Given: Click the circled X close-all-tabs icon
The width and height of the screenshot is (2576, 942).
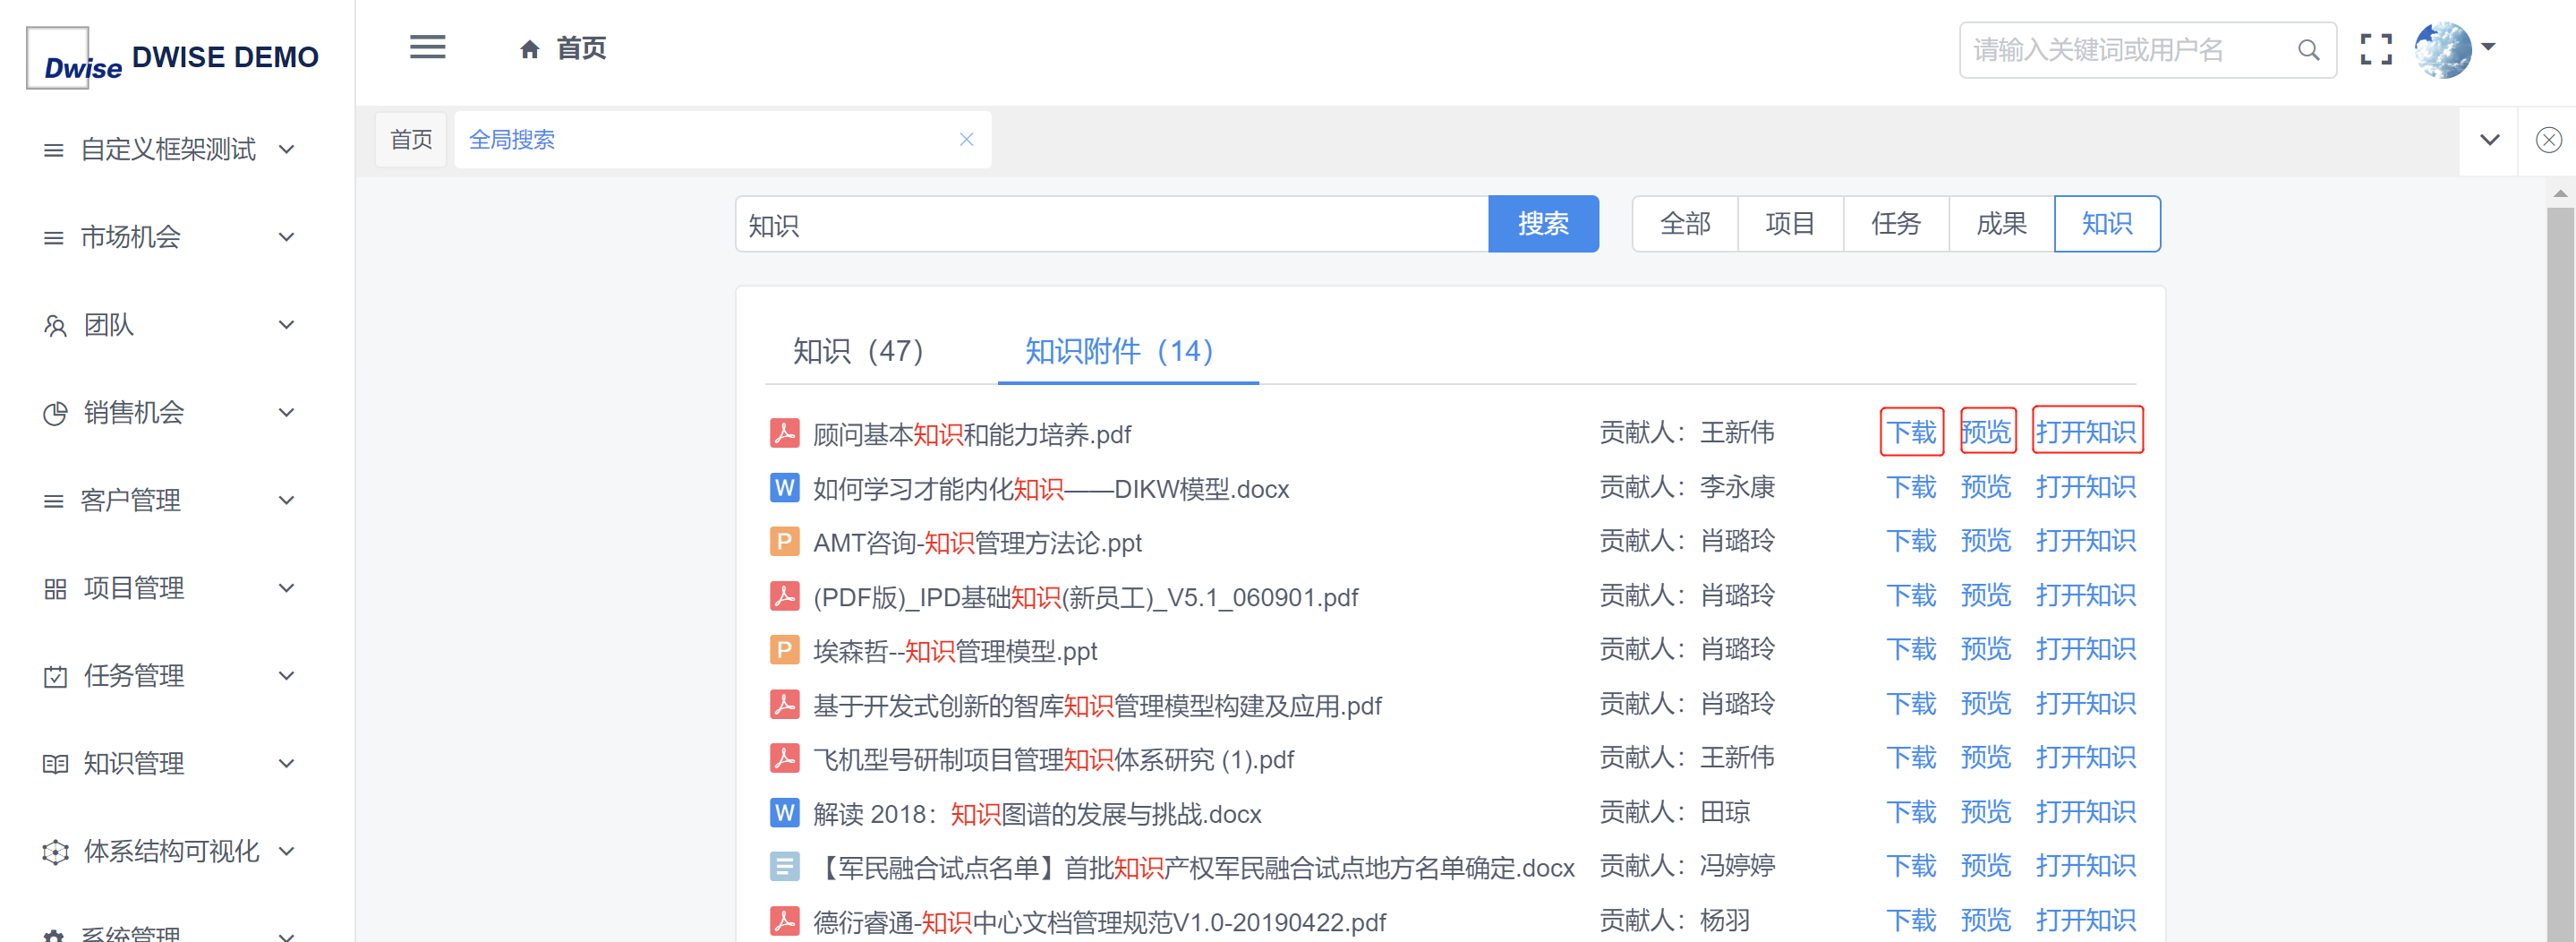Looking at the screenshot, I should pos(2547,140).
